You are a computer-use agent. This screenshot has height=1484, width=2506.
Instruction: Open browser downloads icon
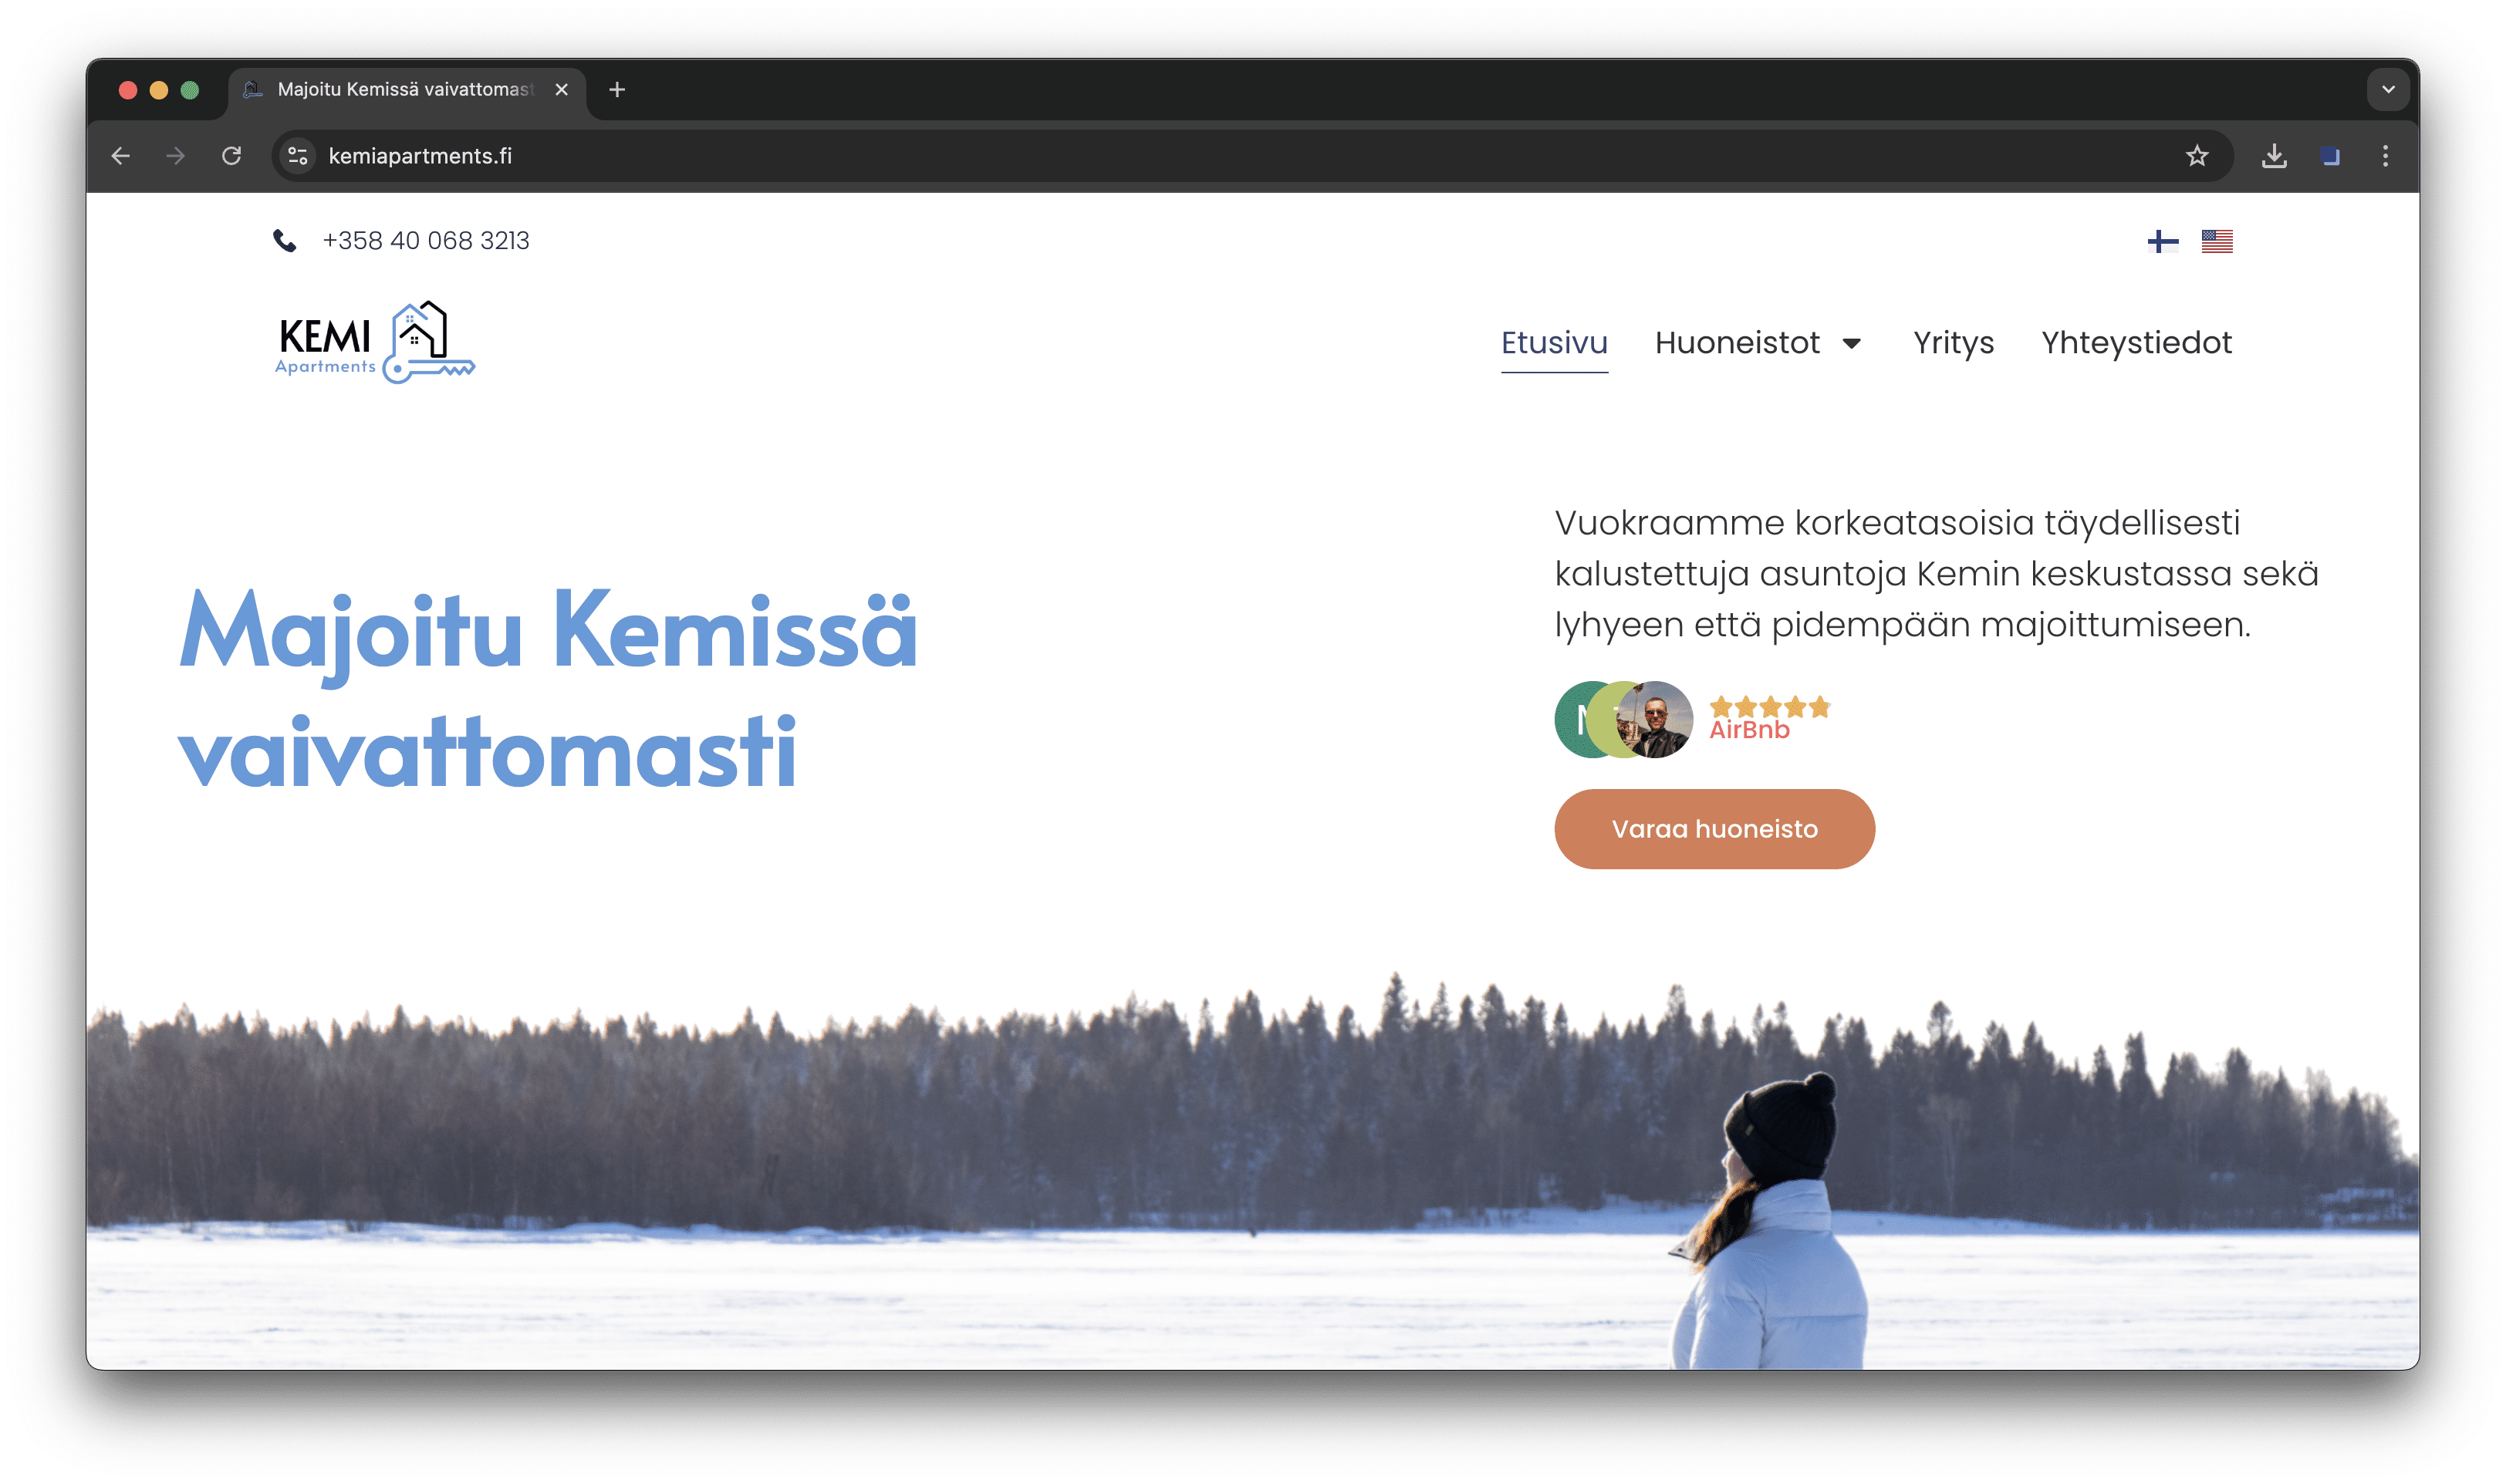tap(2273, 156)
